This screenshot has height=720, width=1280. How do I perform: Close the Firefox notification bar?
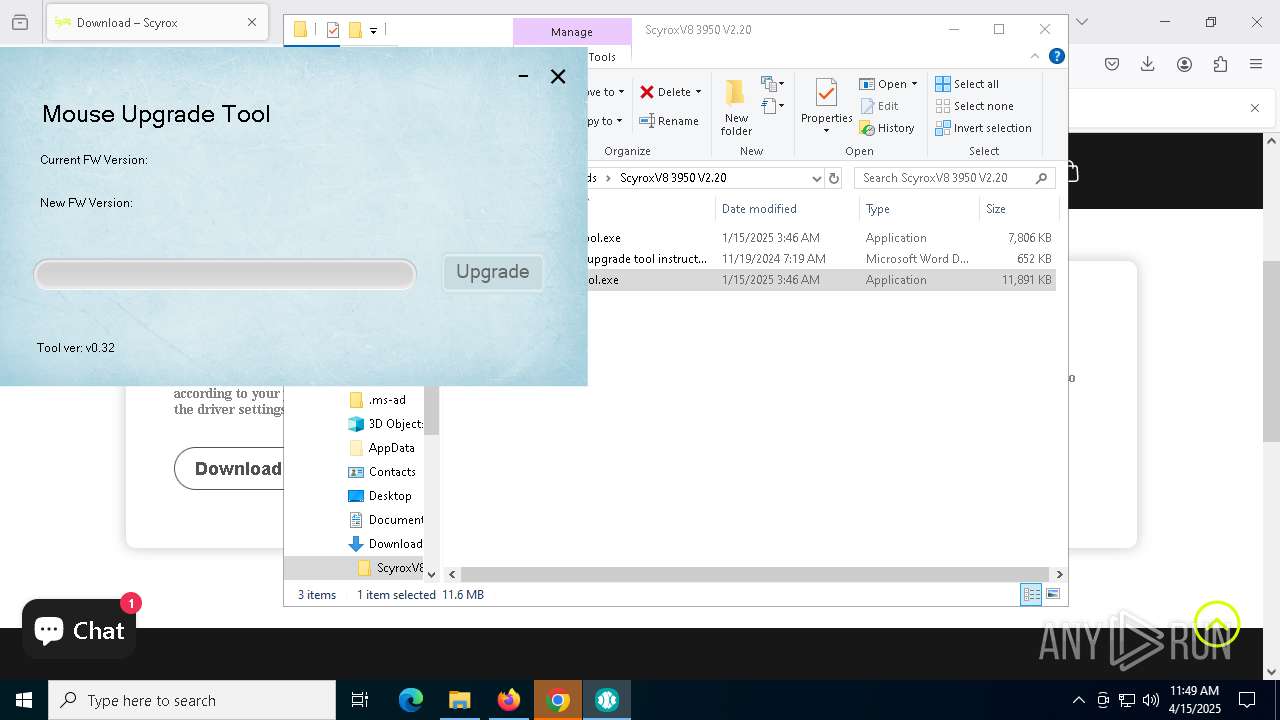click(x=1255, y=108)
